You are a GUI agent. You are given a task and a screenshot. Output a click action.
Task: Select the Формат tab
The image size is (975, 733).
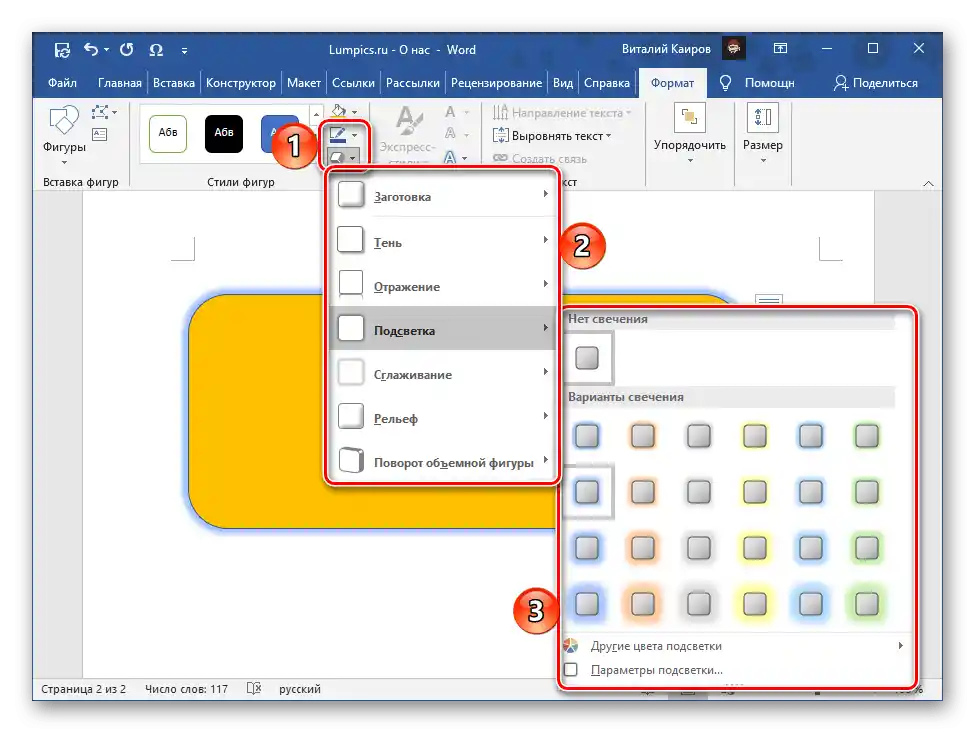click(x=672, y=83)
